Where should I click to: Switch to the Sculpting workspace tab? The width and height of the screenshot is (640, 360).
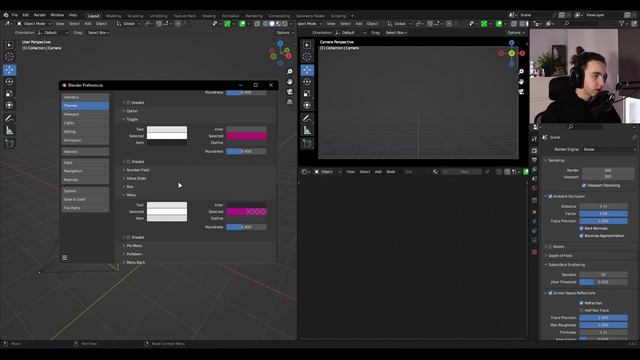tap(135, 16)
